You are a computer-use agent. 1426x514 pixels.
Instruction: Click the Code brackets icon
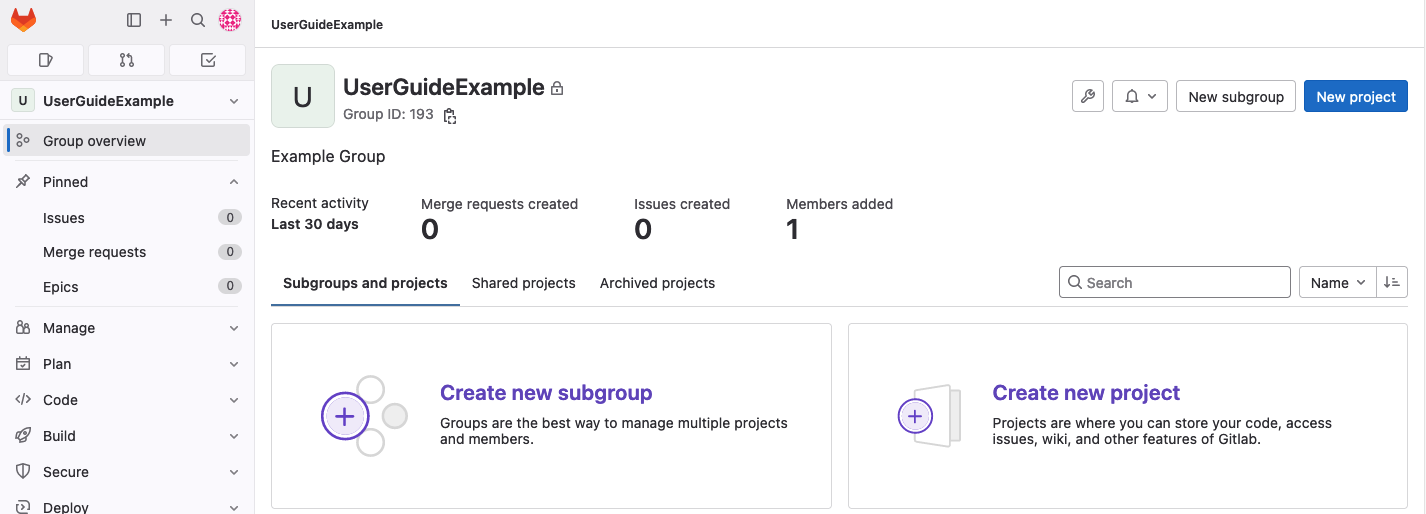click(x=22, y=400)
